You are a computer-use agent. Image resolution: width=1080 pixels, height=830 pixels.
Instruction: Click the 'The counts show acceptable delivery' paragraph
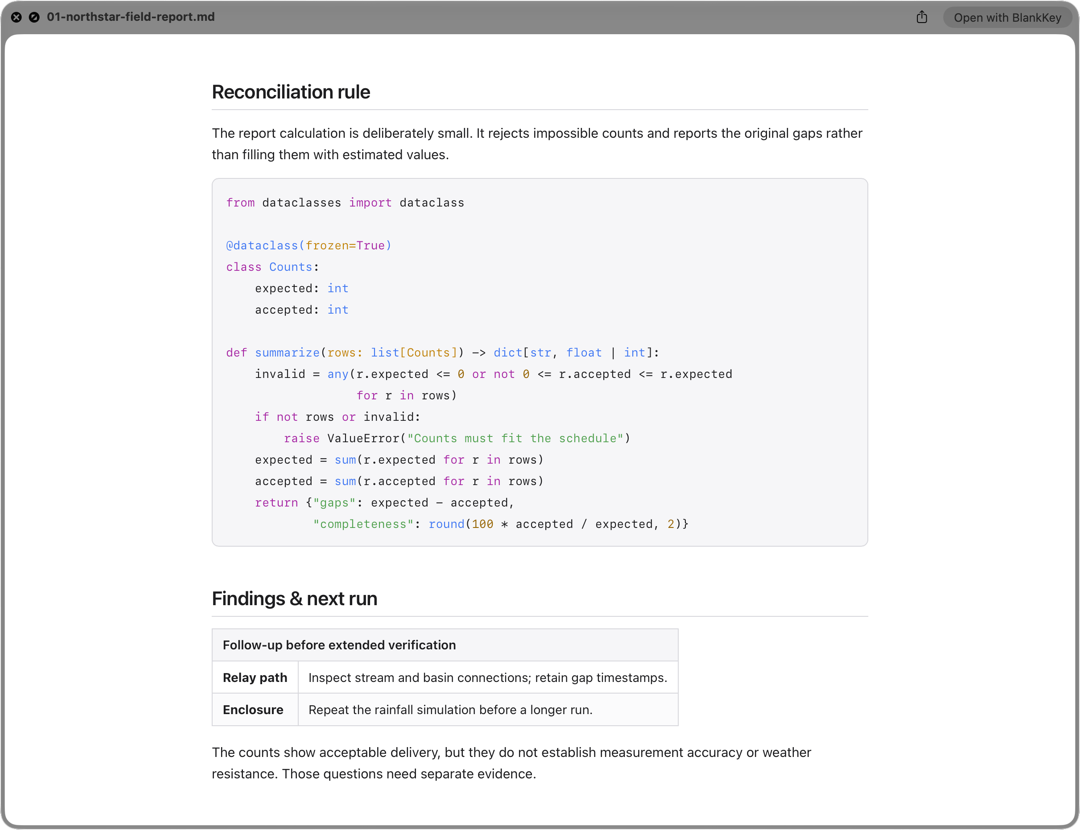click(x=511, y=762)
